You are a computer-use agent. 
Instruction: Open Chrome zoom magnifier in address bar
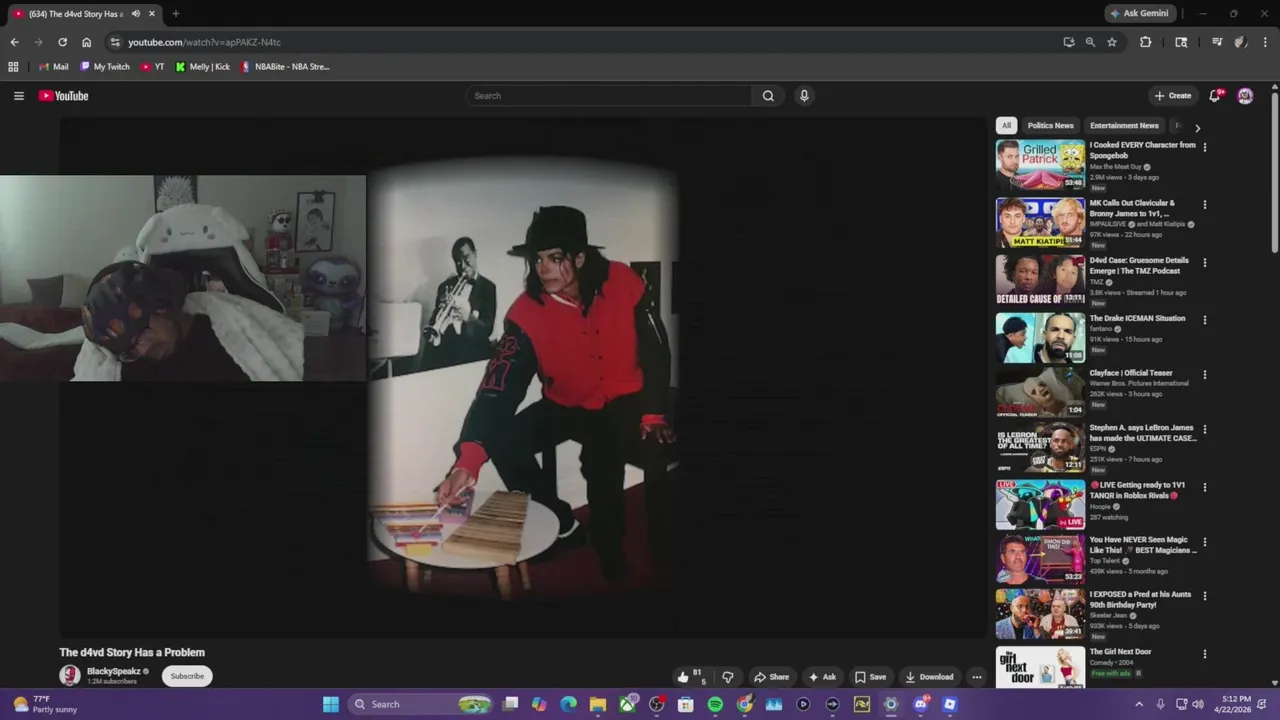[x=1090, y=42]
